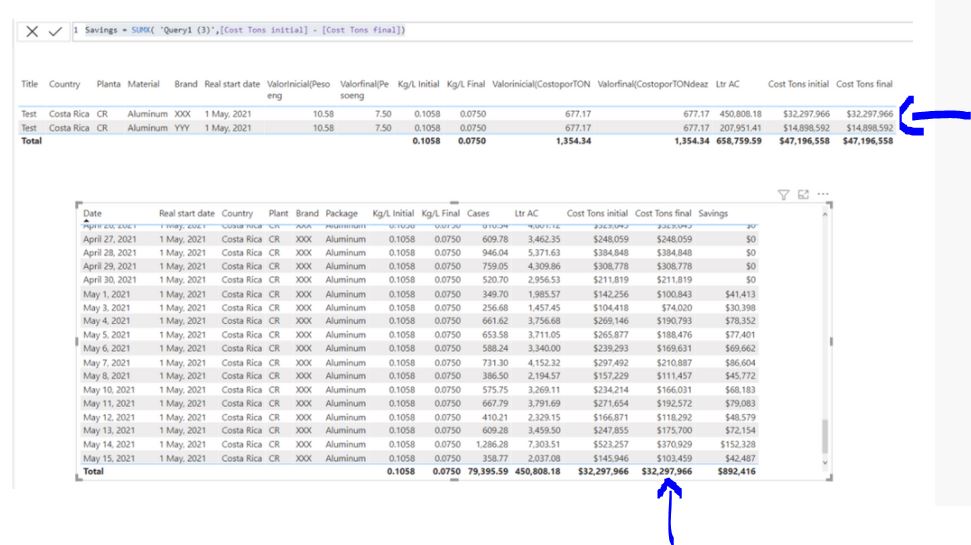
Task: Select the $892,416 total savings value
Action: pyautogui.click(x=737, y=471)
